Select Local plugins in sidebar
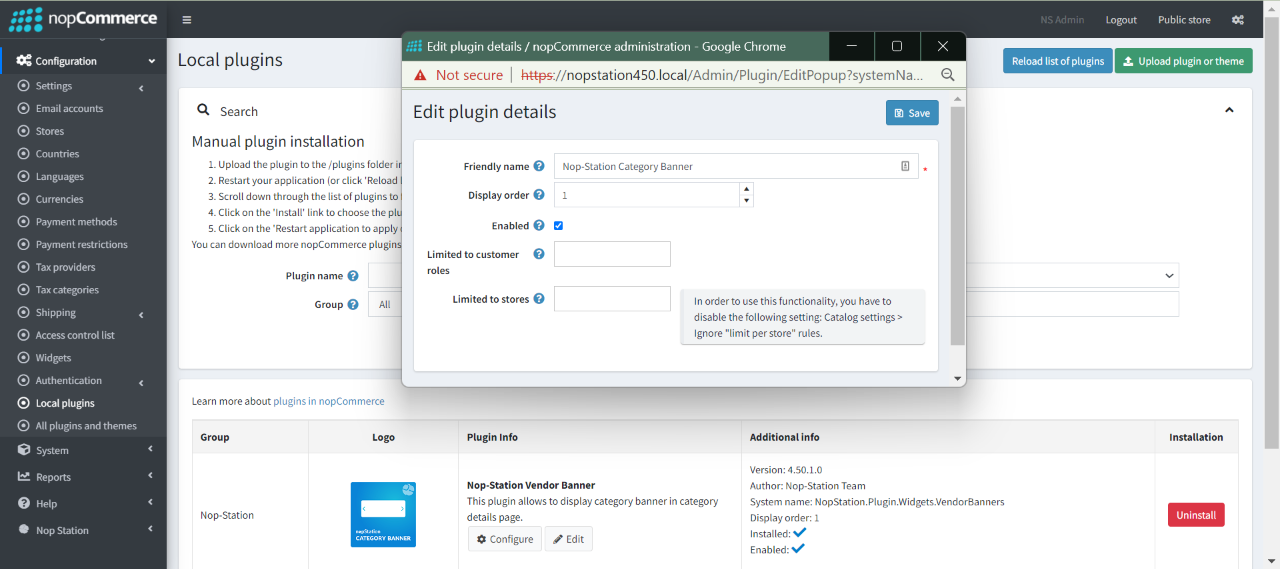Image resolution: width=1280 pixels, height=569 pixels. pyautogui.click(x=65, y=403)
